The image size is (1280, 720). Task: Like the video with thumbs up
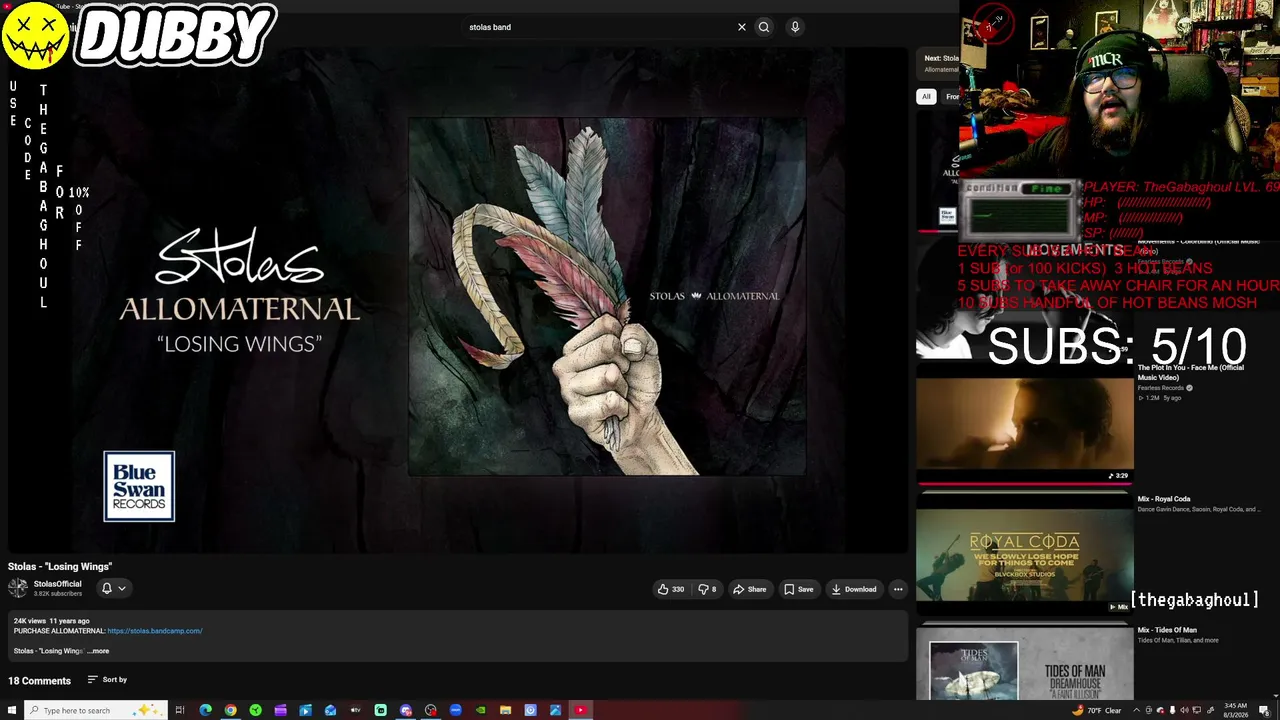(671, 589)
